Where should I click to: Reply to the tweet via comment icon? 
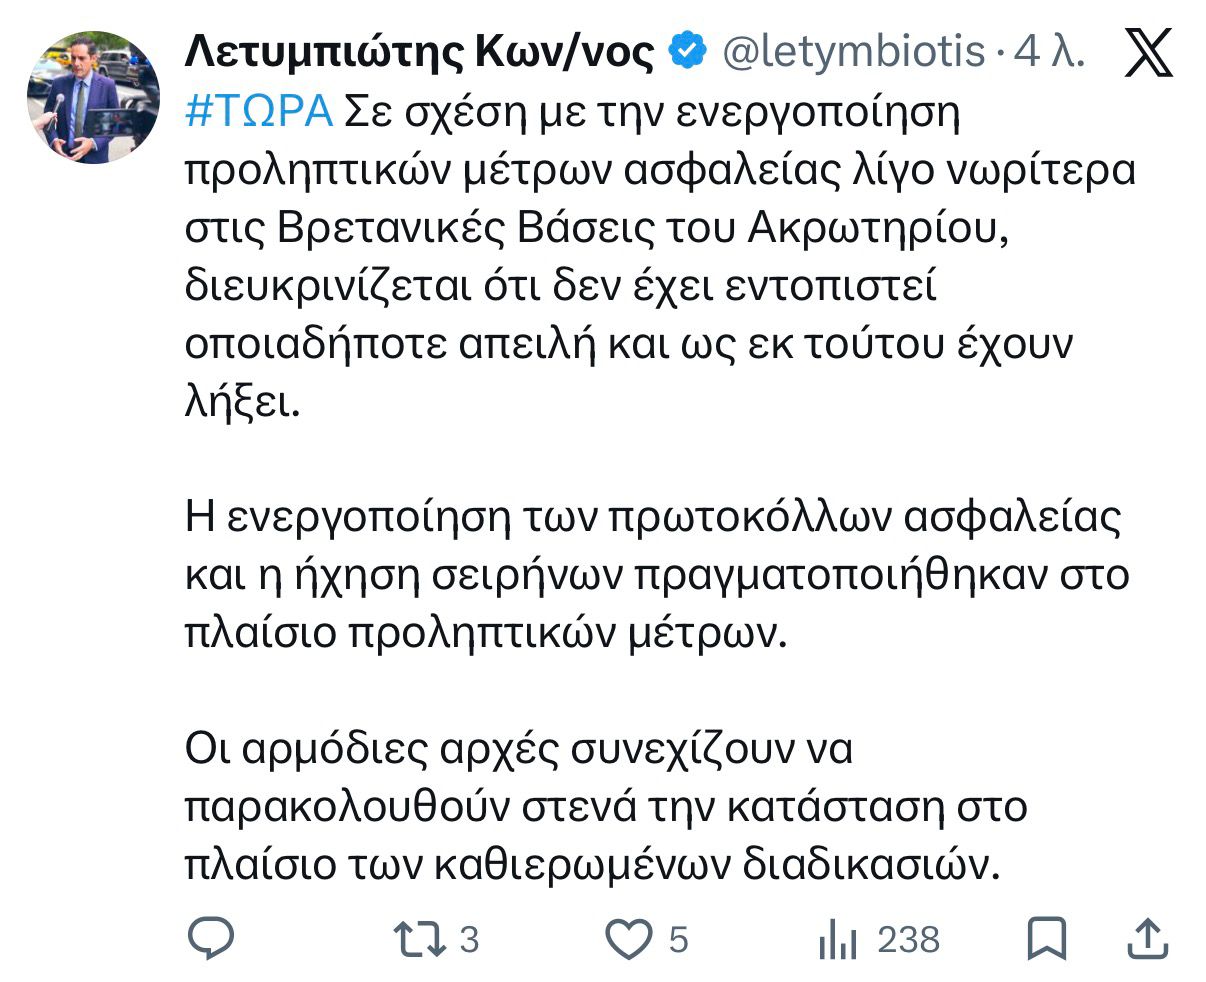[211, 939]
